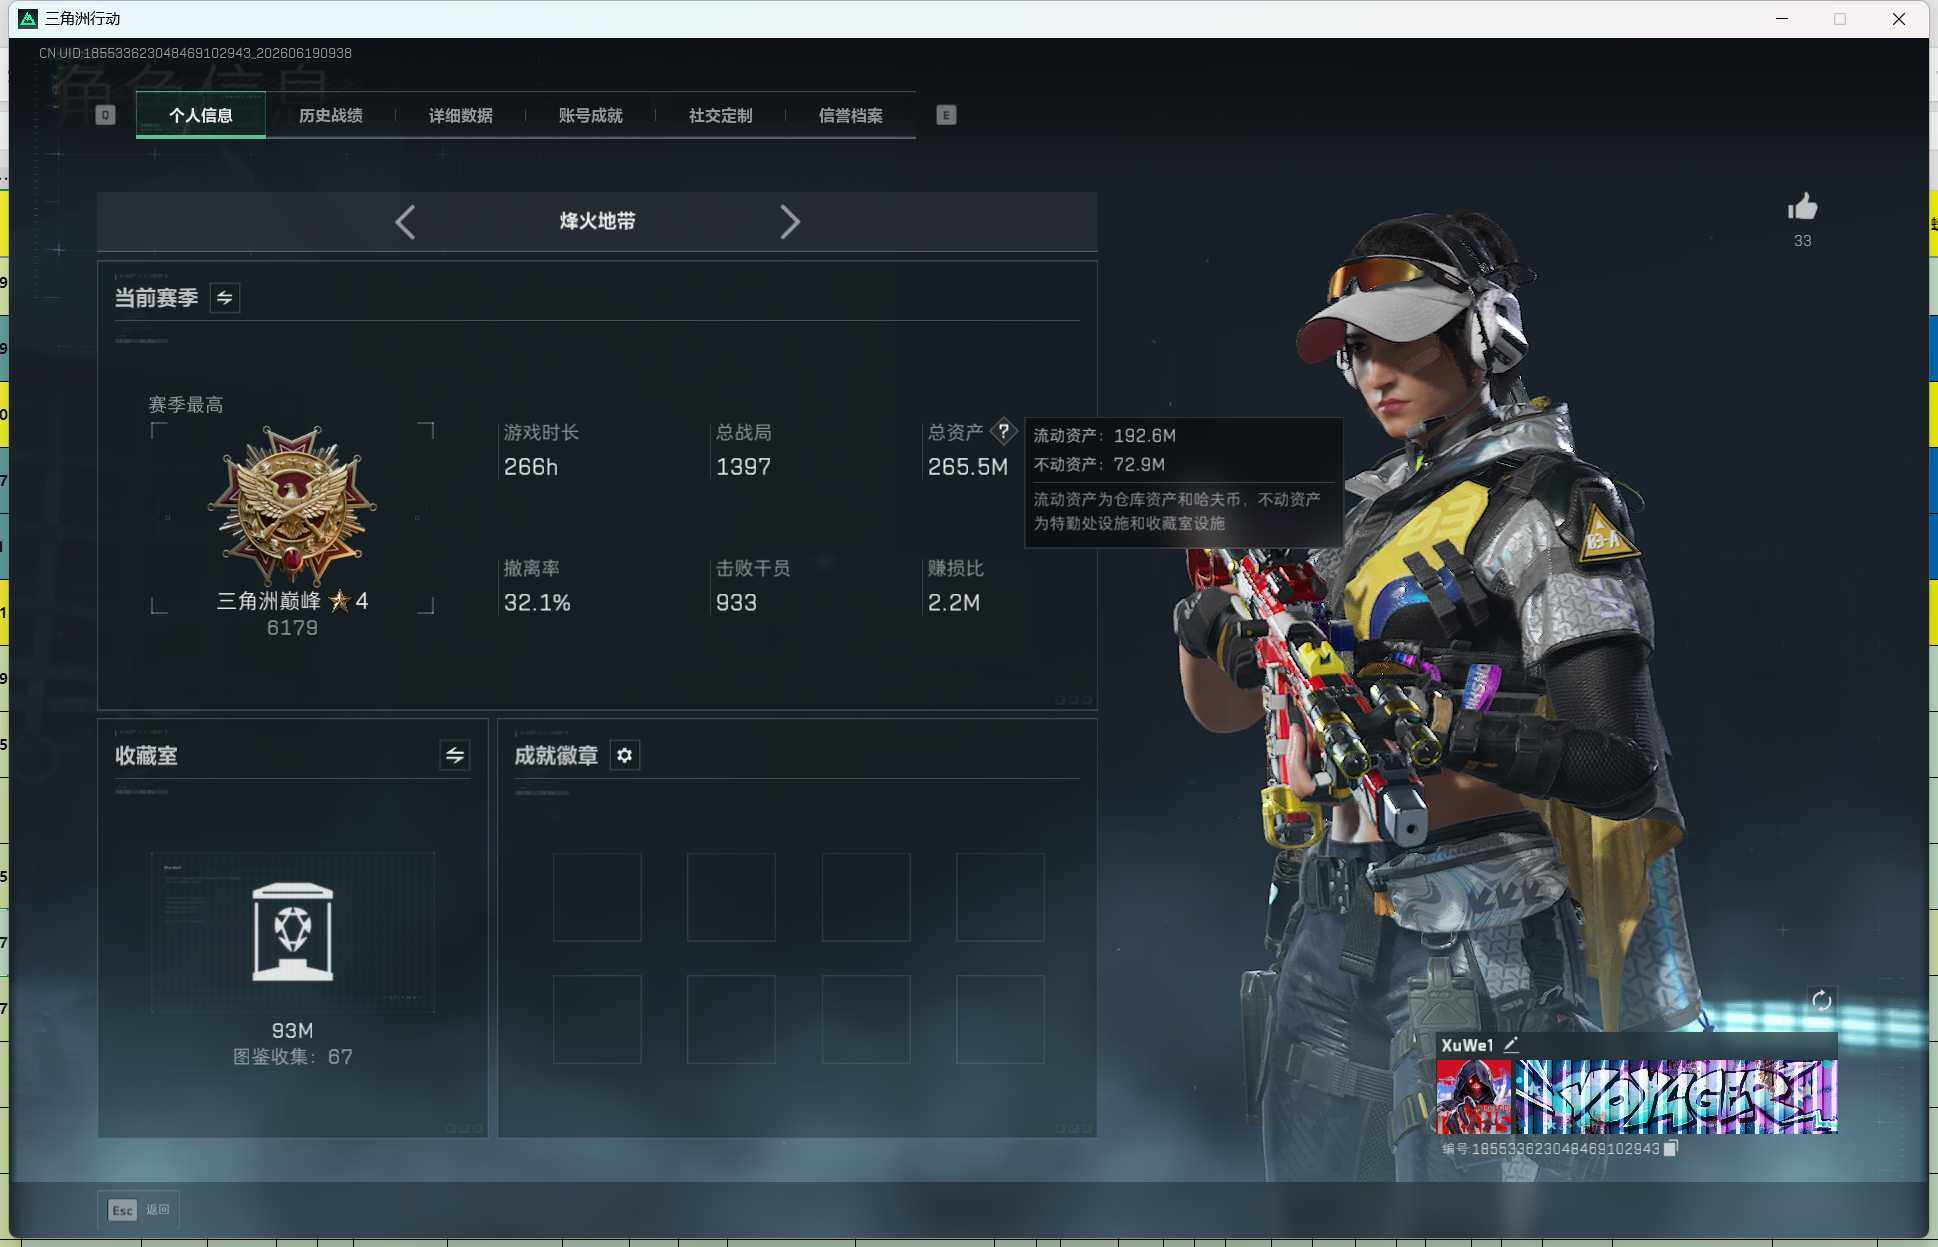
Task: Click the rank score 6179
Action: tap(292, 628)
